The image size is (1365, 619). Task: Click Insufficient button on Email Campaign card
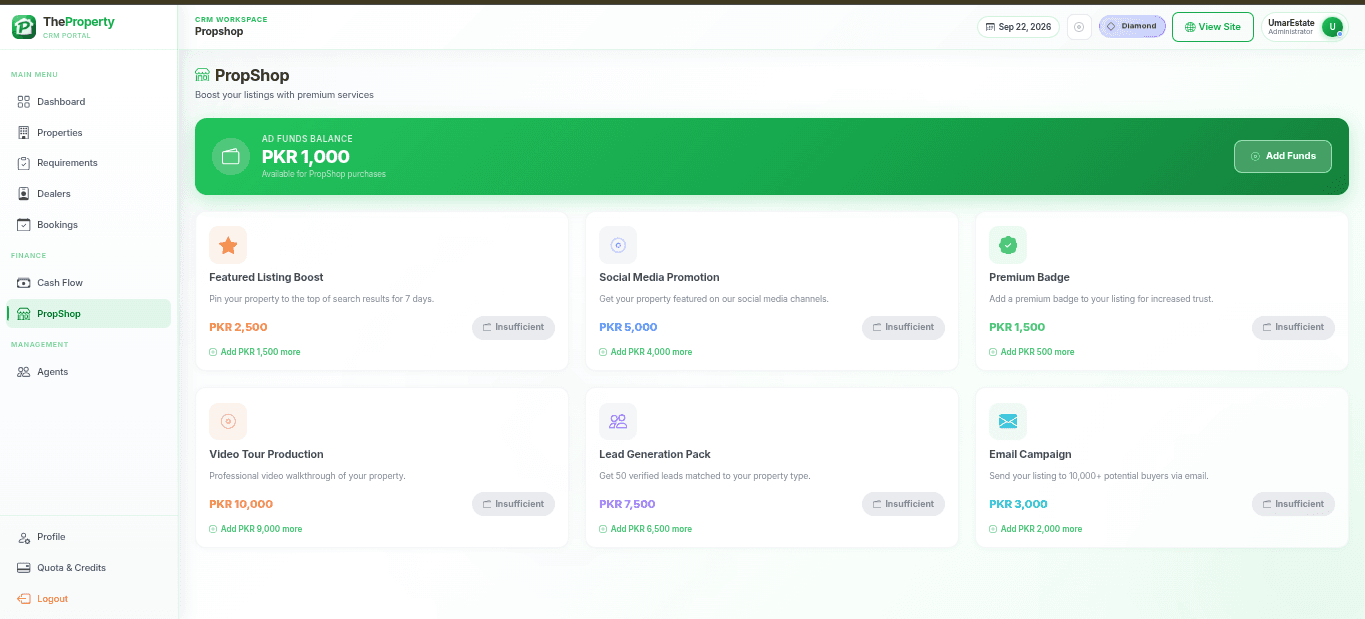tap(1293, 504)
